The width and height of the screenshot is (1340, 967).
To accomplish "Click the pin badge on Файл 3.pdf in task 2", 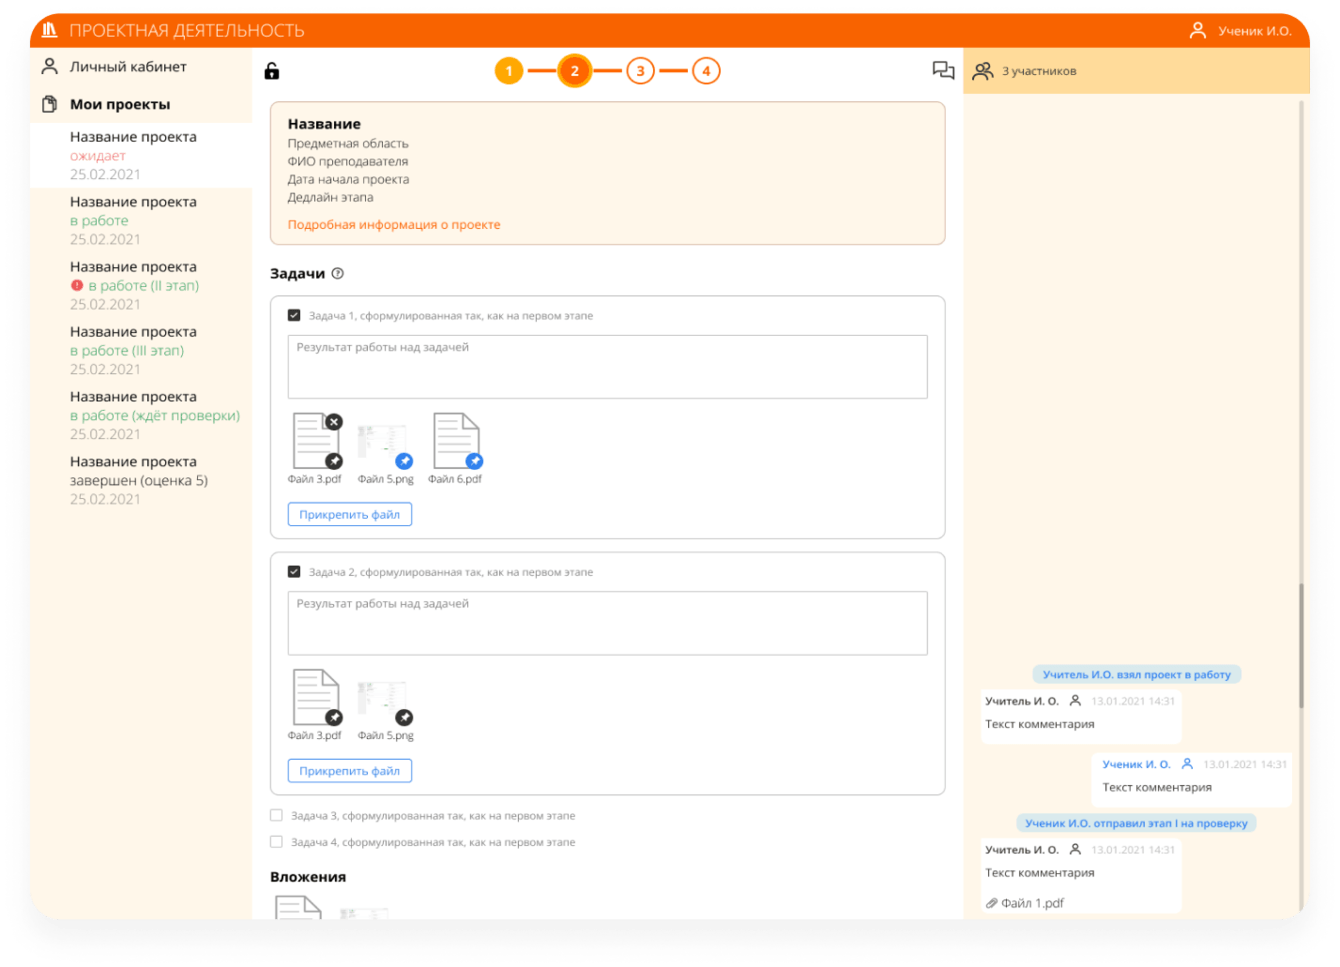I will 334,717.
